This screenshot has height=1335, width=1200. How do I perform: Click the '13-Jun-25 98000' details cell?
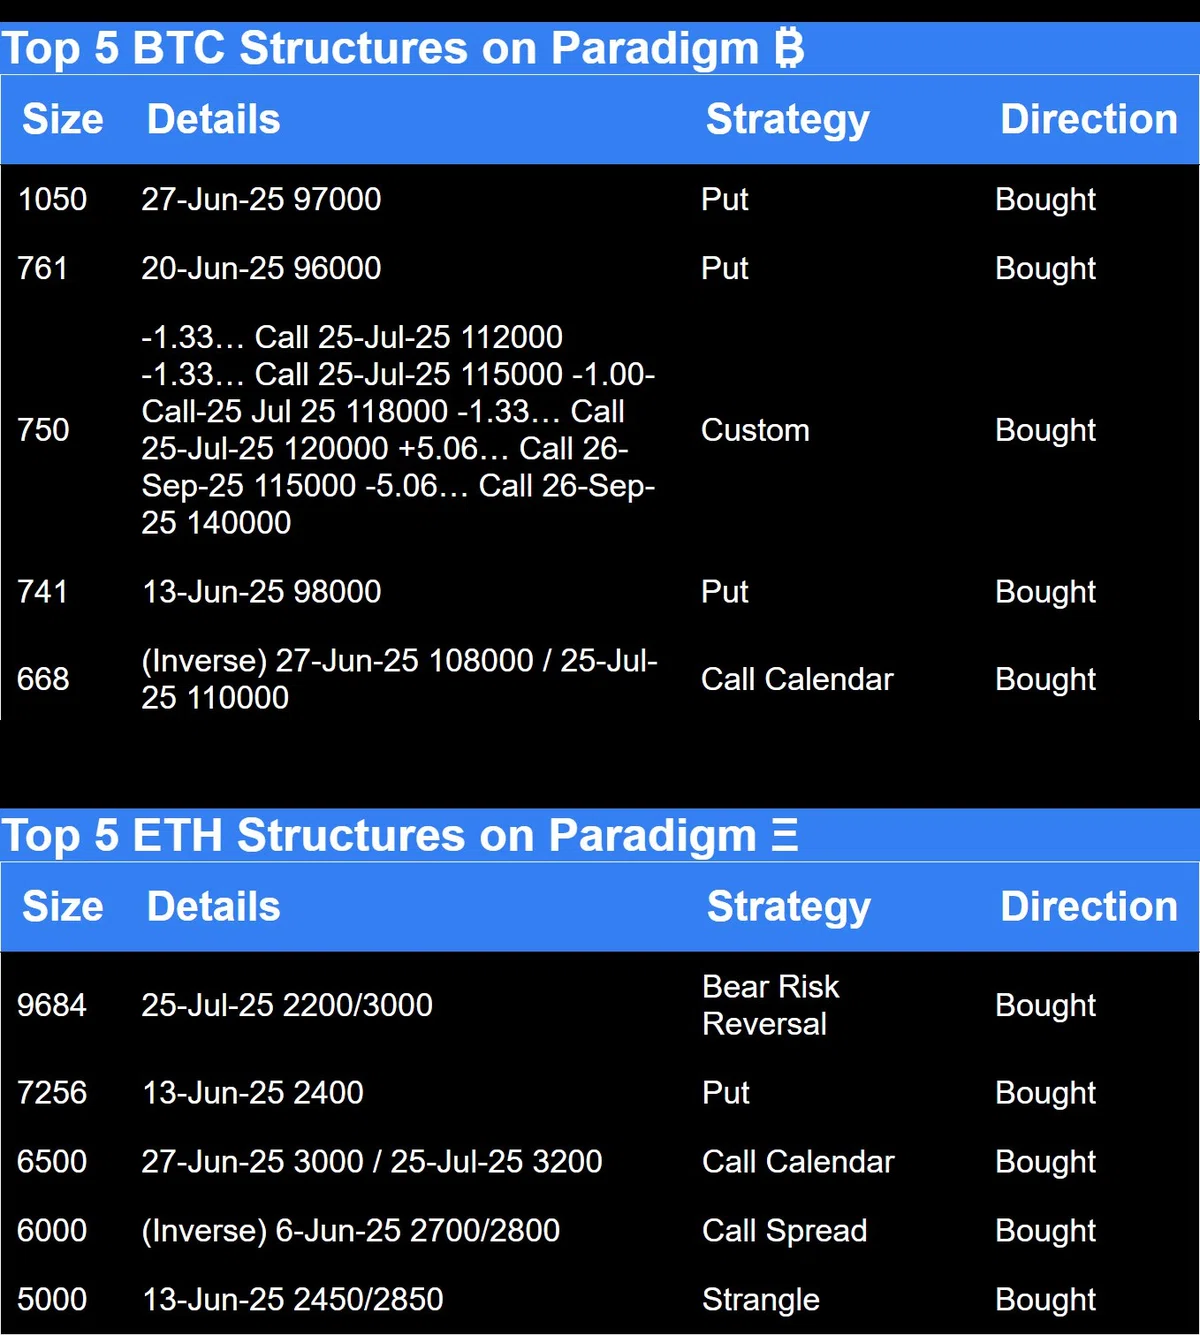[261, 591]
